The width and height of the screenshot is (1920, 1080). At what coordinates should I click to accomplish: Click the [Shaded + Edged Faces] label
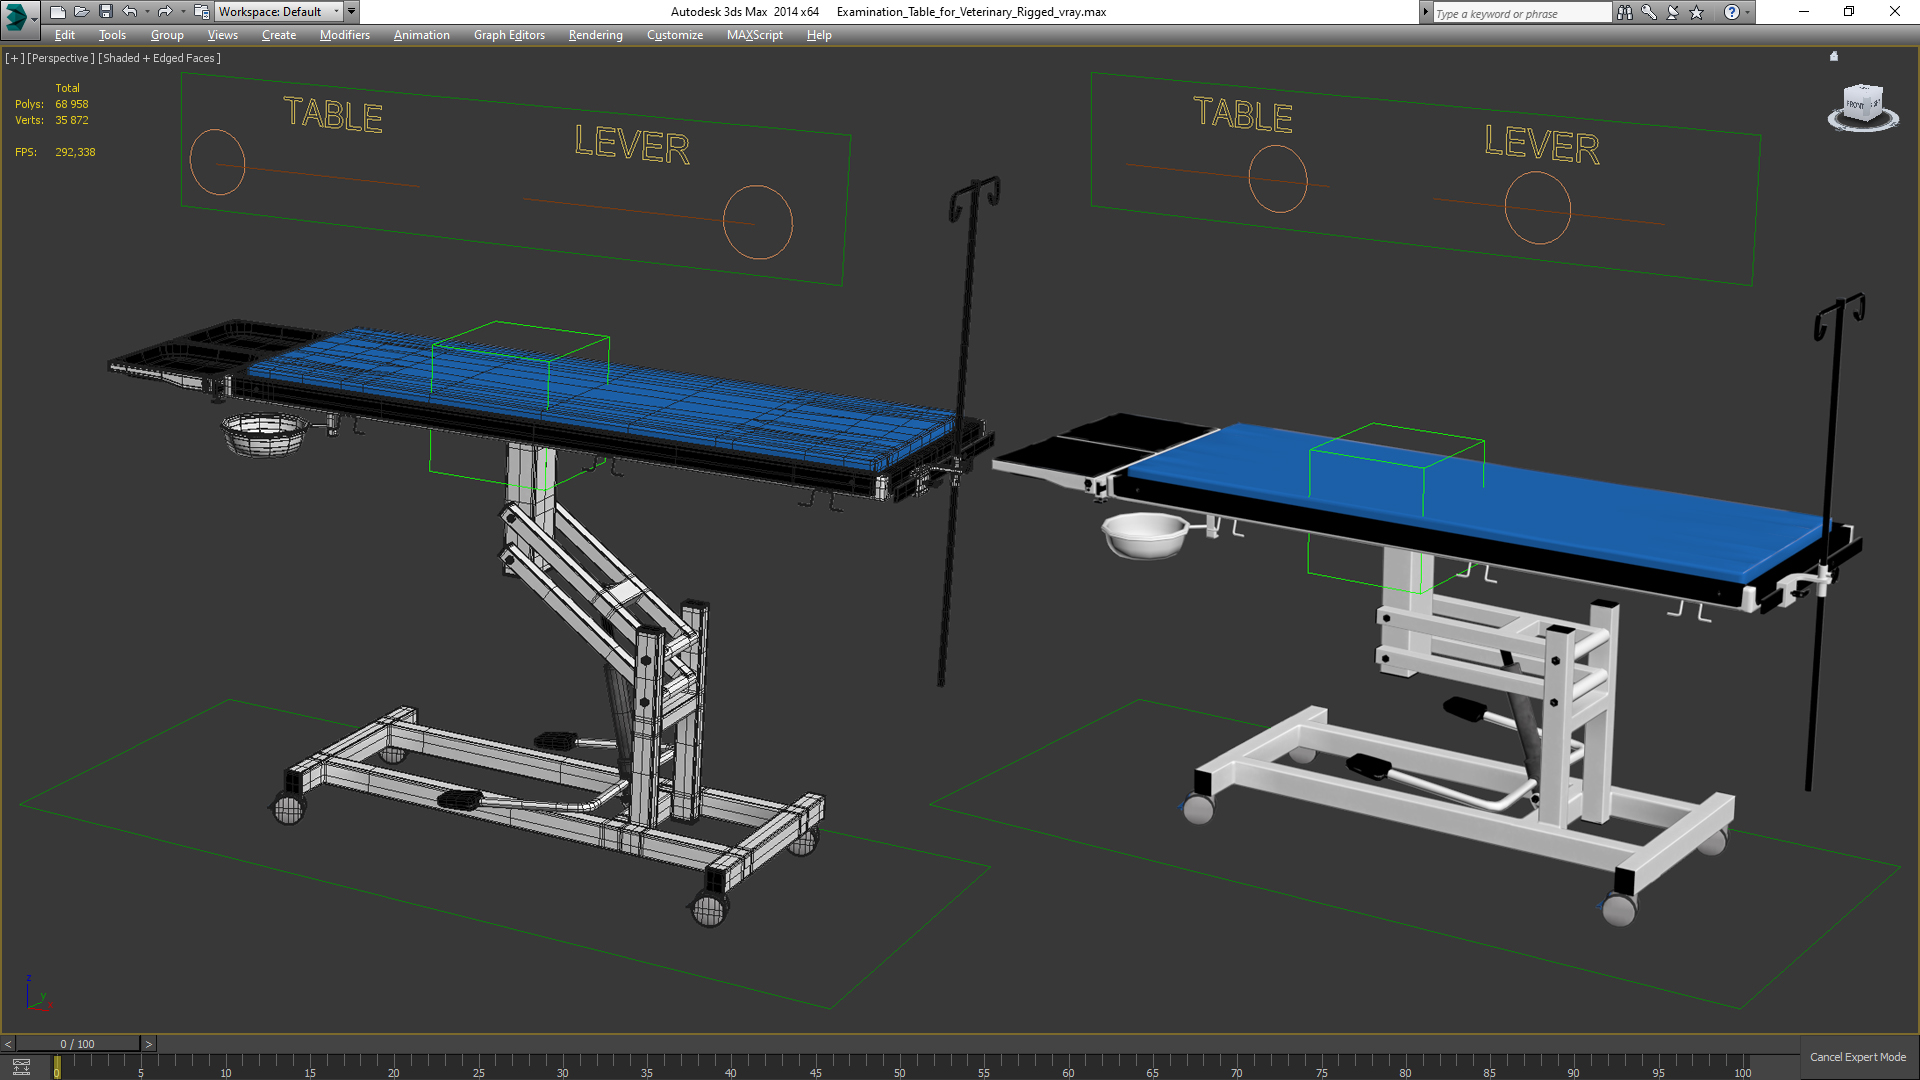point(159,58)
